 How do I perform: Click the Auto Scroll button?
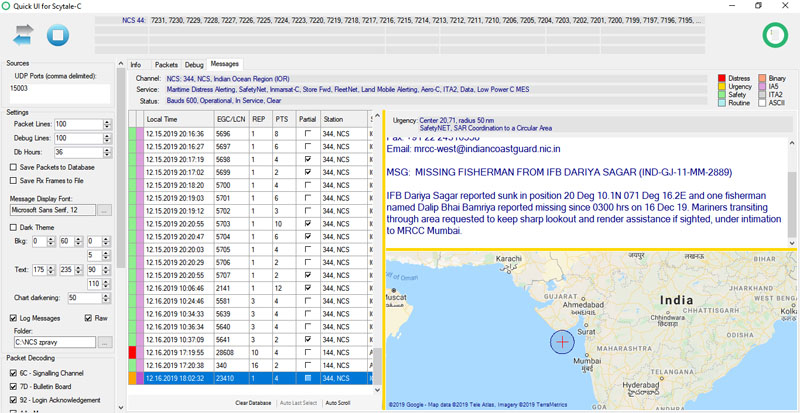pyautogui.click(x=338, y=403)
